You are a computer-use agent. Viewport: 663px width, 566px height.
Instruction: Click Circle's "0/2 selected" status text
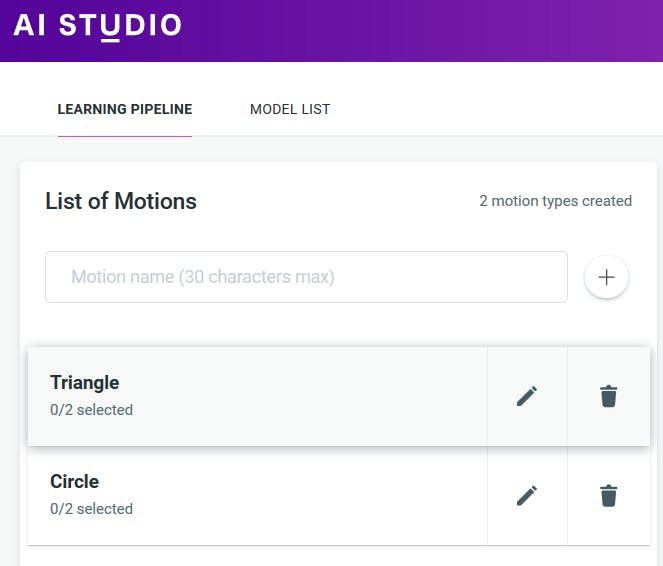click(91, 509)
